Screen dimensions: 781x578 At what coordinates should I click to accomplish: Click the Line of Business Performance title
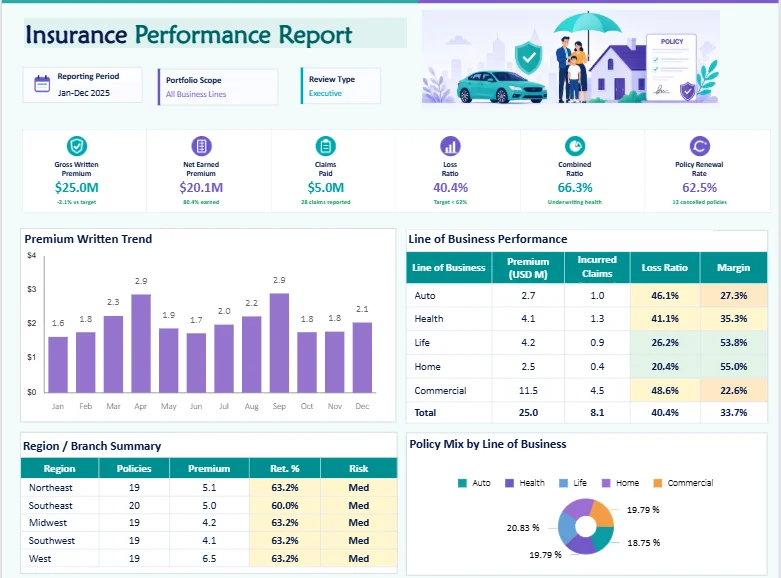tap(488, 239)
